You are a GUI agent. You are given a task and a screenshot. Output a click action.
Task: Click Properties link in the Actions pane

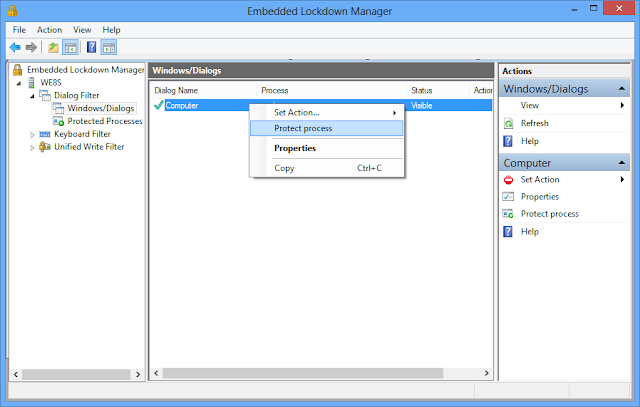[540, 197]
